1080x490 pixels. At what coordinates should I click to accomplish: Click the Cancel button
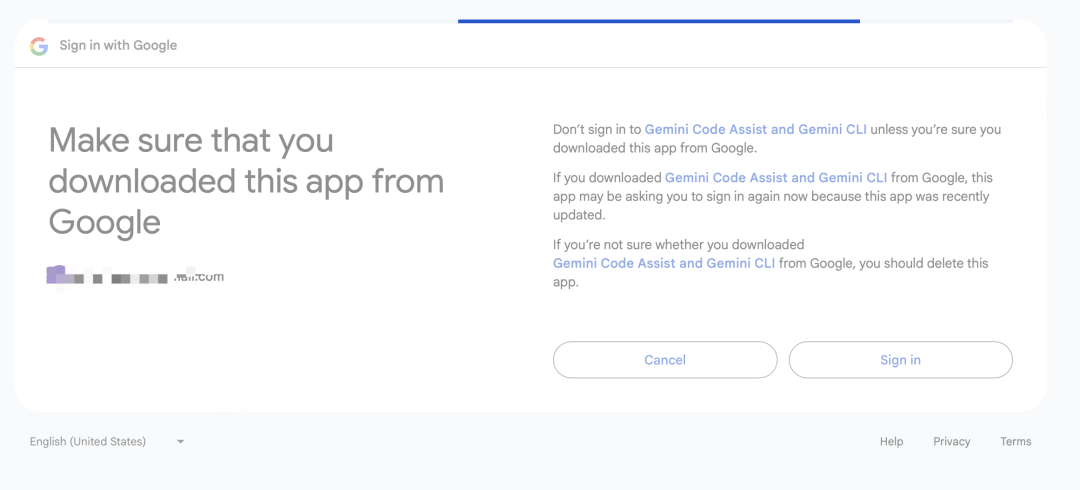coord(665,360)
